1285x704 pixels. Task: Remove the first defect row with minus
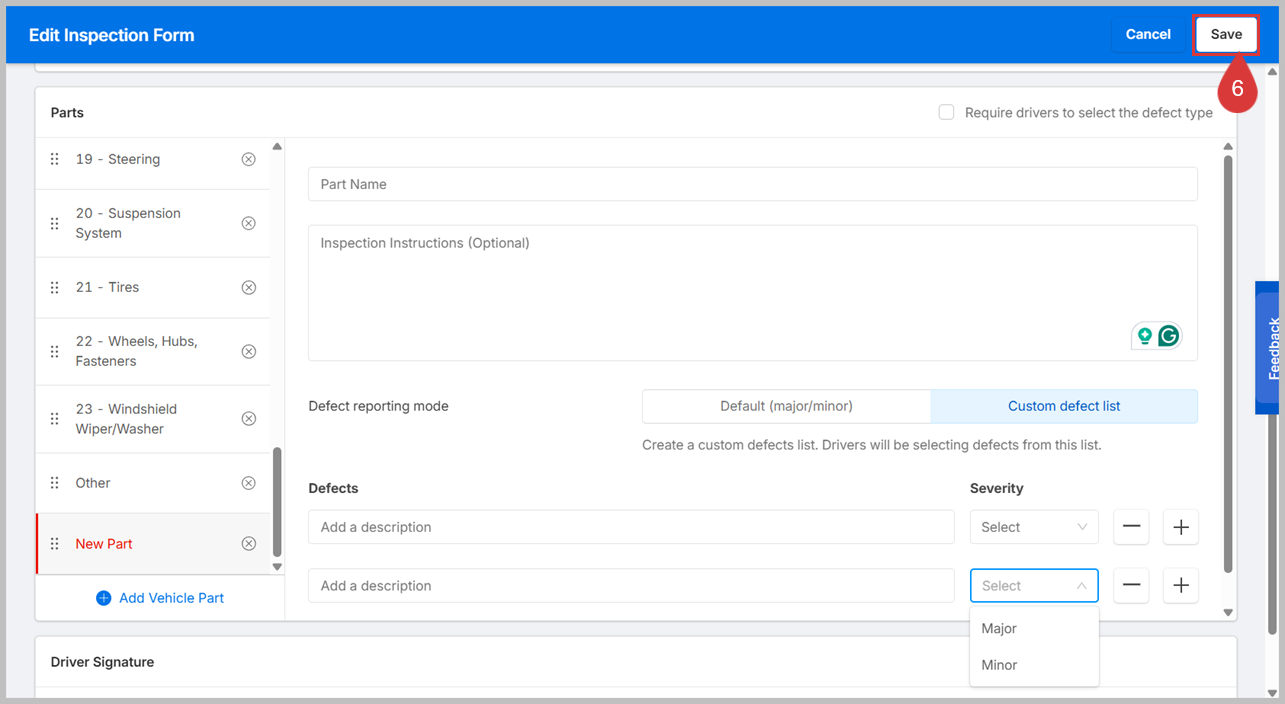tap(1131, 527)
